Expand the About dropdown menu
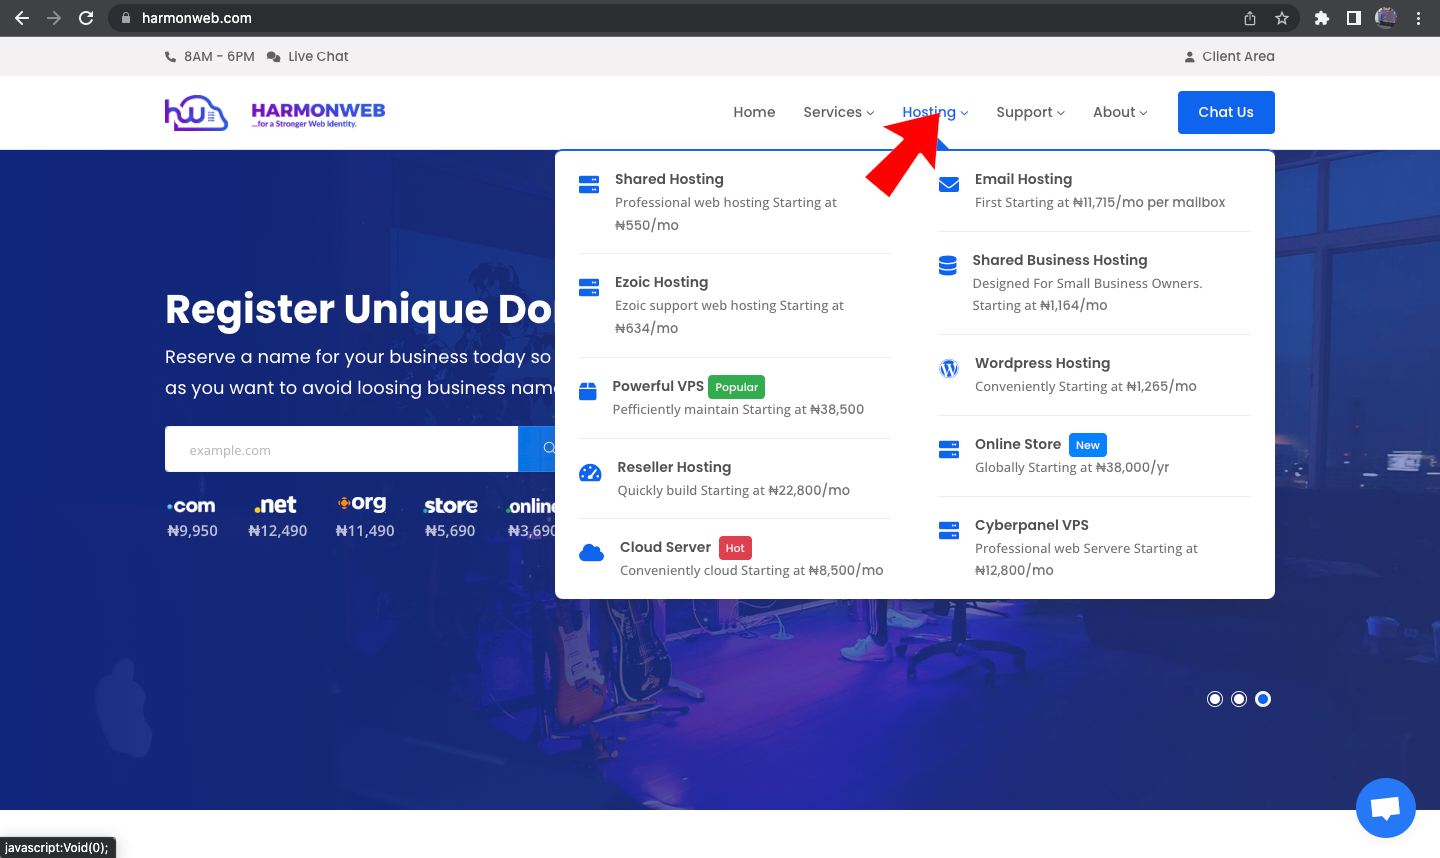Viewport: 1440px width, 858px height. [x=1118, y=112]
